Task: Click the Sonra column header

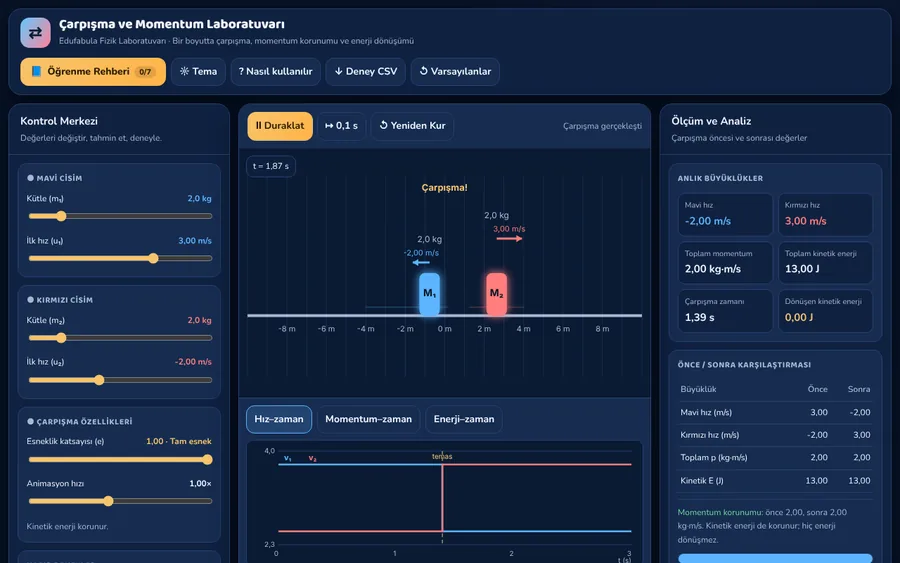Action: click(859, 389)
